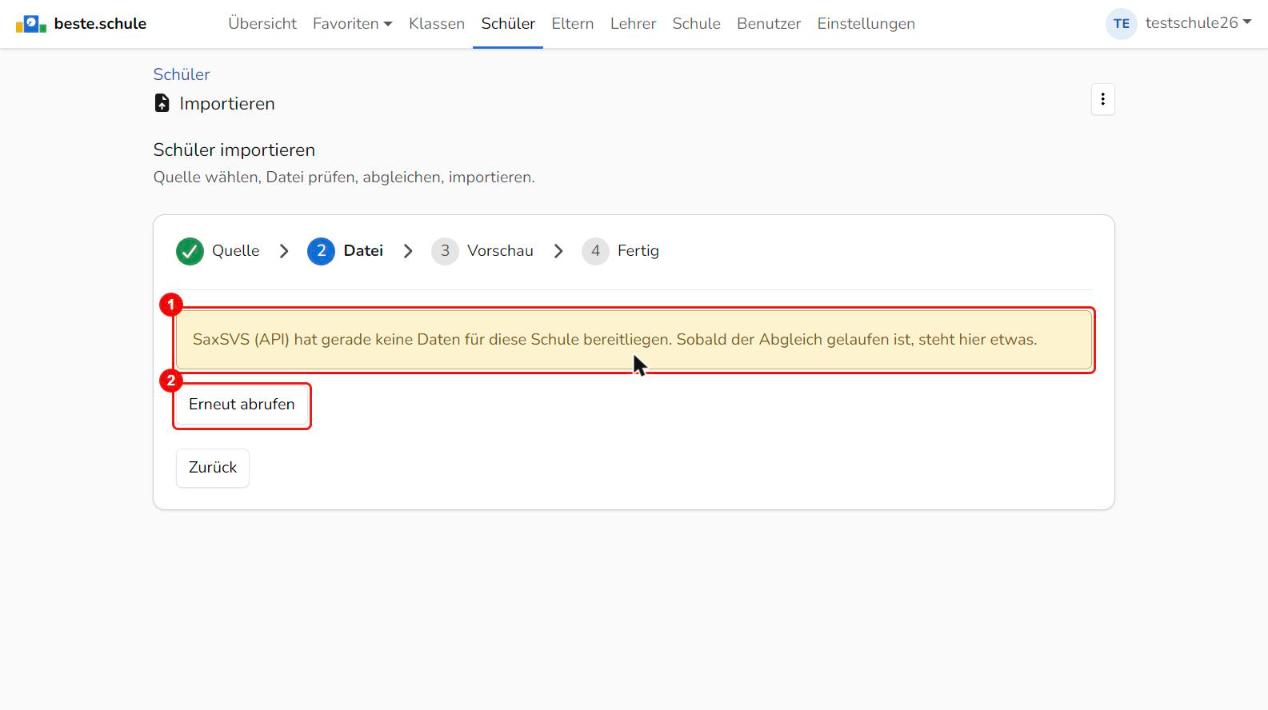Open the Klassen nav item

tap(436, 23)
